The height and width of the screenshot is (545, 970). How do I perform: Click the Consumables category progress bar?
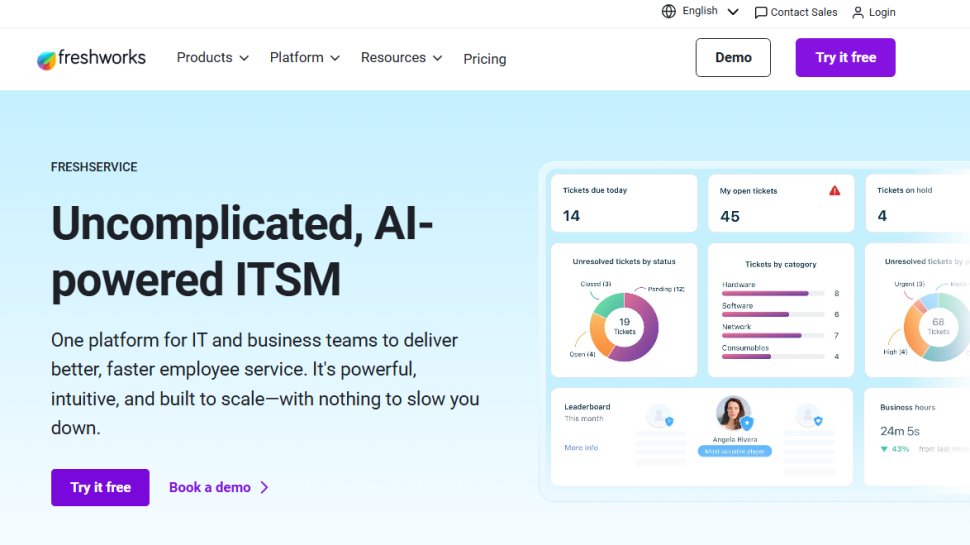(x=773, y=356)
